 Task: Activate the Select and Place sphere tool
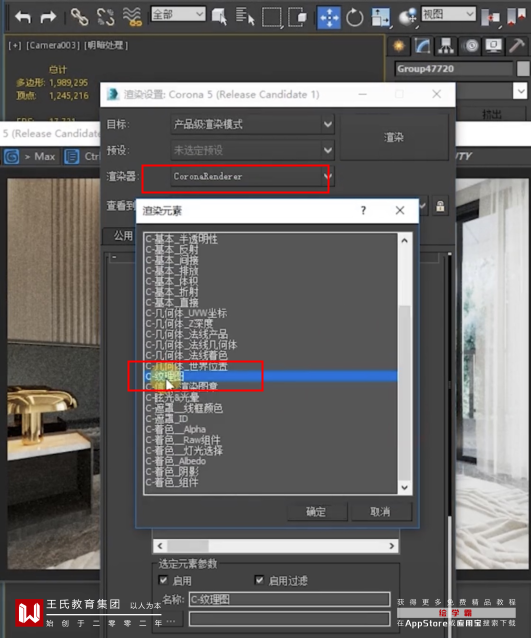pos(407,17)
